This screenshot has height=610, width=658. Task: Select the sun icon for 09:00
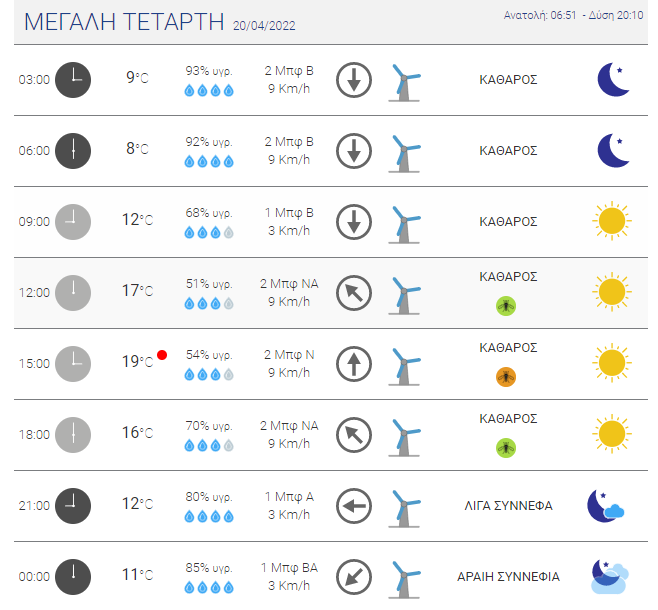pos(612,221)
